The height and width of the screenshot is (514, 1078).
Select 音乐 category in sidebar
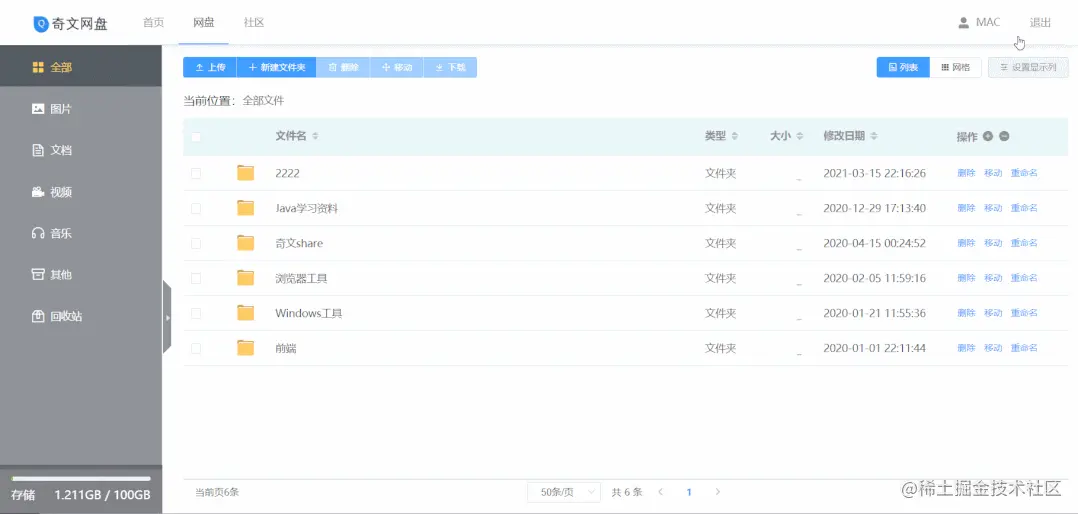point(81,233)
